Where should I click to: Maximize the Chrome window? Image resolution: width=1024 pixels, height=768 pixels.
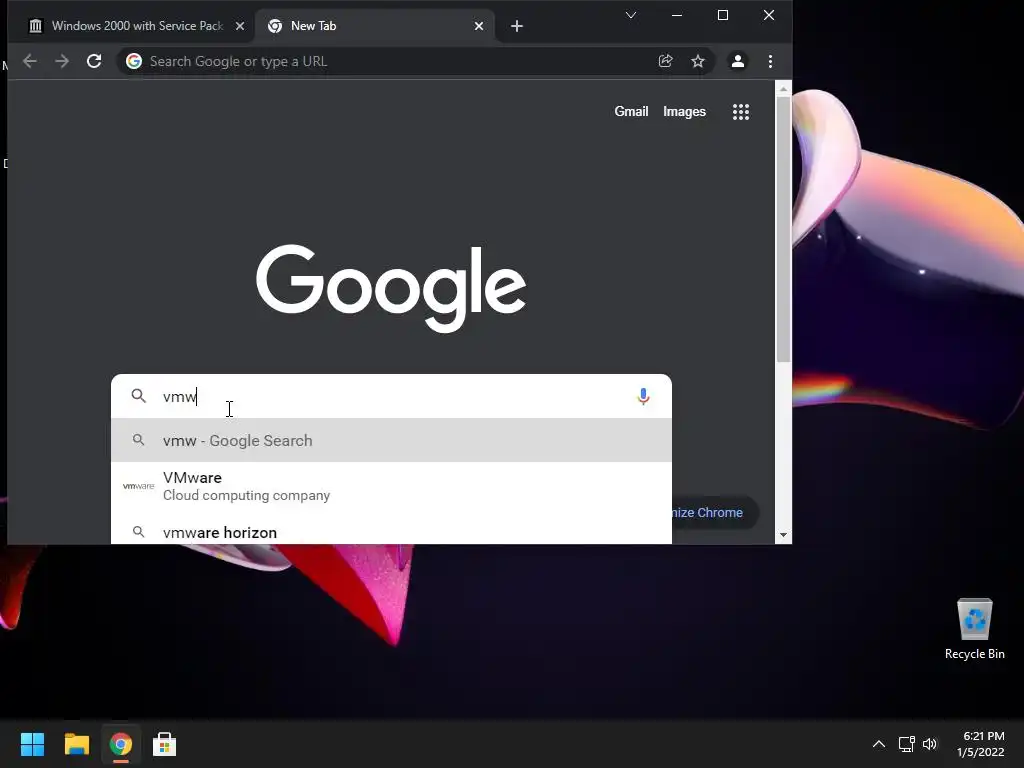(723, 15)
